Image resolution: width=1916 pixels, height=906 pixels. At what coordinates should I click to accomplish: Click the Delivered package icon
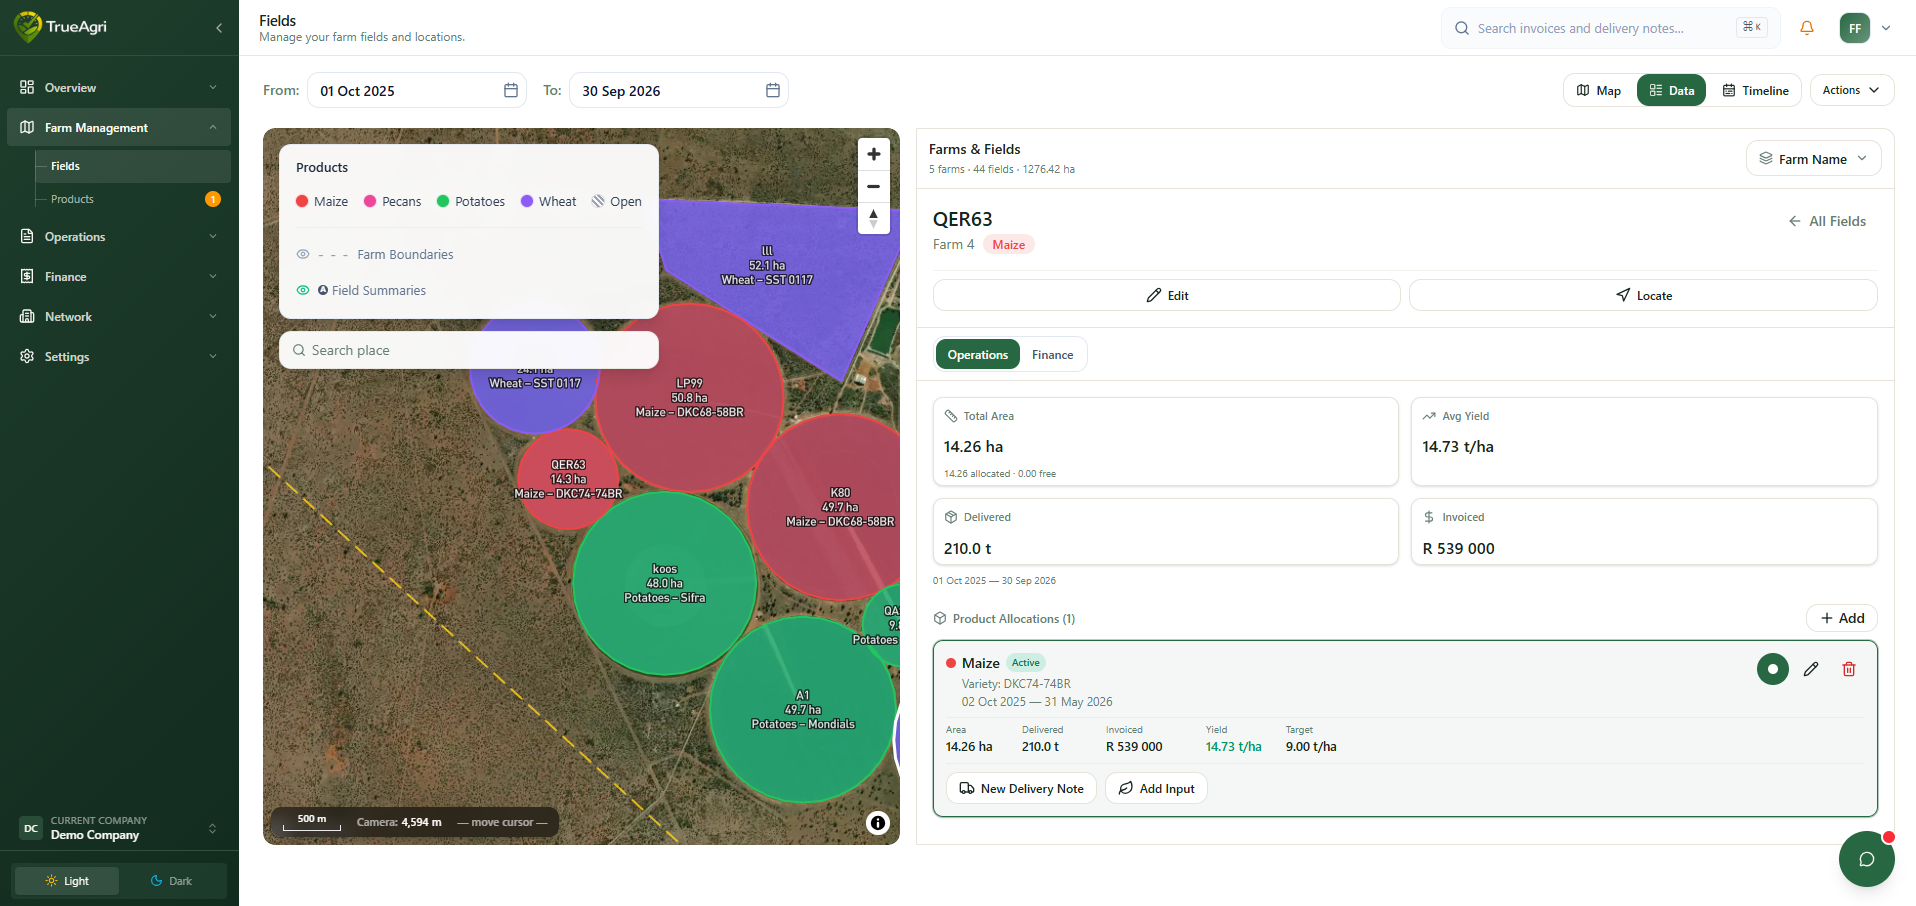pos(951,517)
